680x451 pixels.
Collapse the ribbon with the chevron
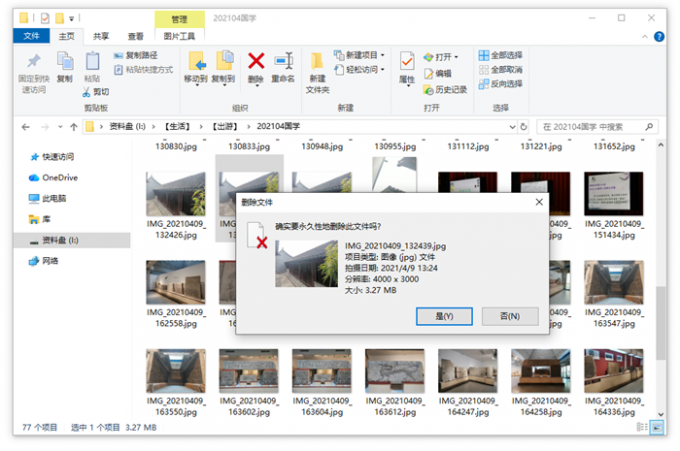tap(644, 37)
